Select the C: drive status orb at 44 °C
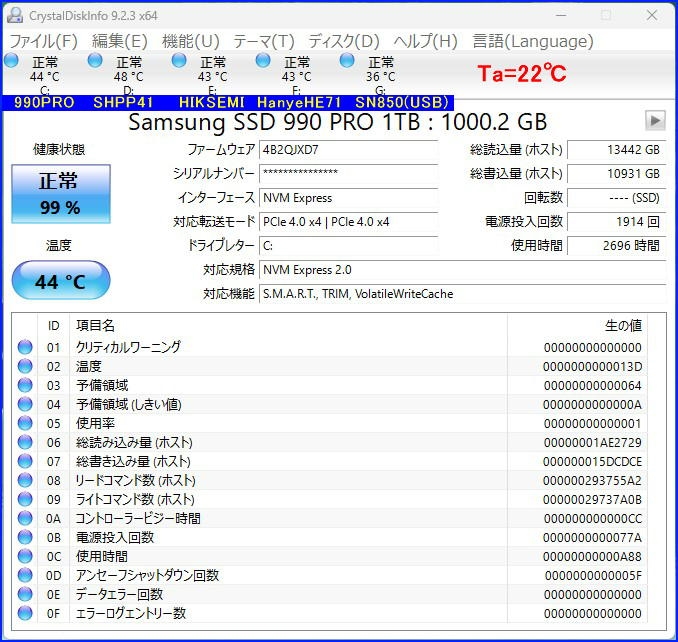678x642 pixels. [12, 60]
